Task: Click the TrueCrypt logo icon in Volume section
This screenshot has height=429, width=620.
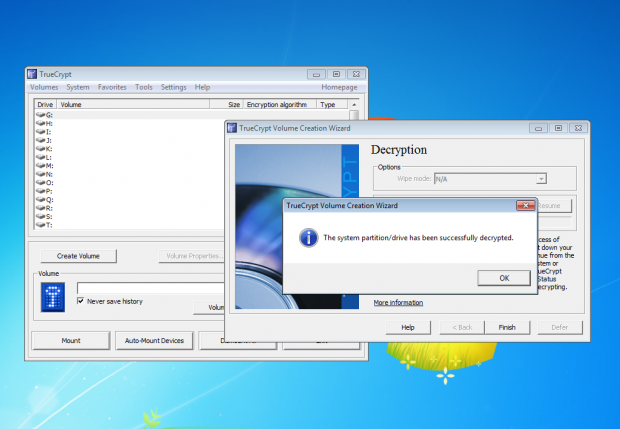Action: pos(53,297)
